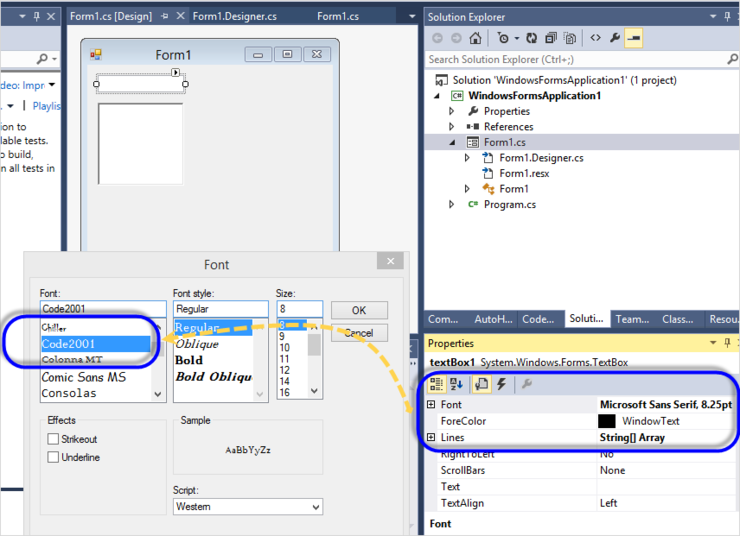
Task: Click the View Code icon in Solution Explorer
Action: click(x=595, y=38)
